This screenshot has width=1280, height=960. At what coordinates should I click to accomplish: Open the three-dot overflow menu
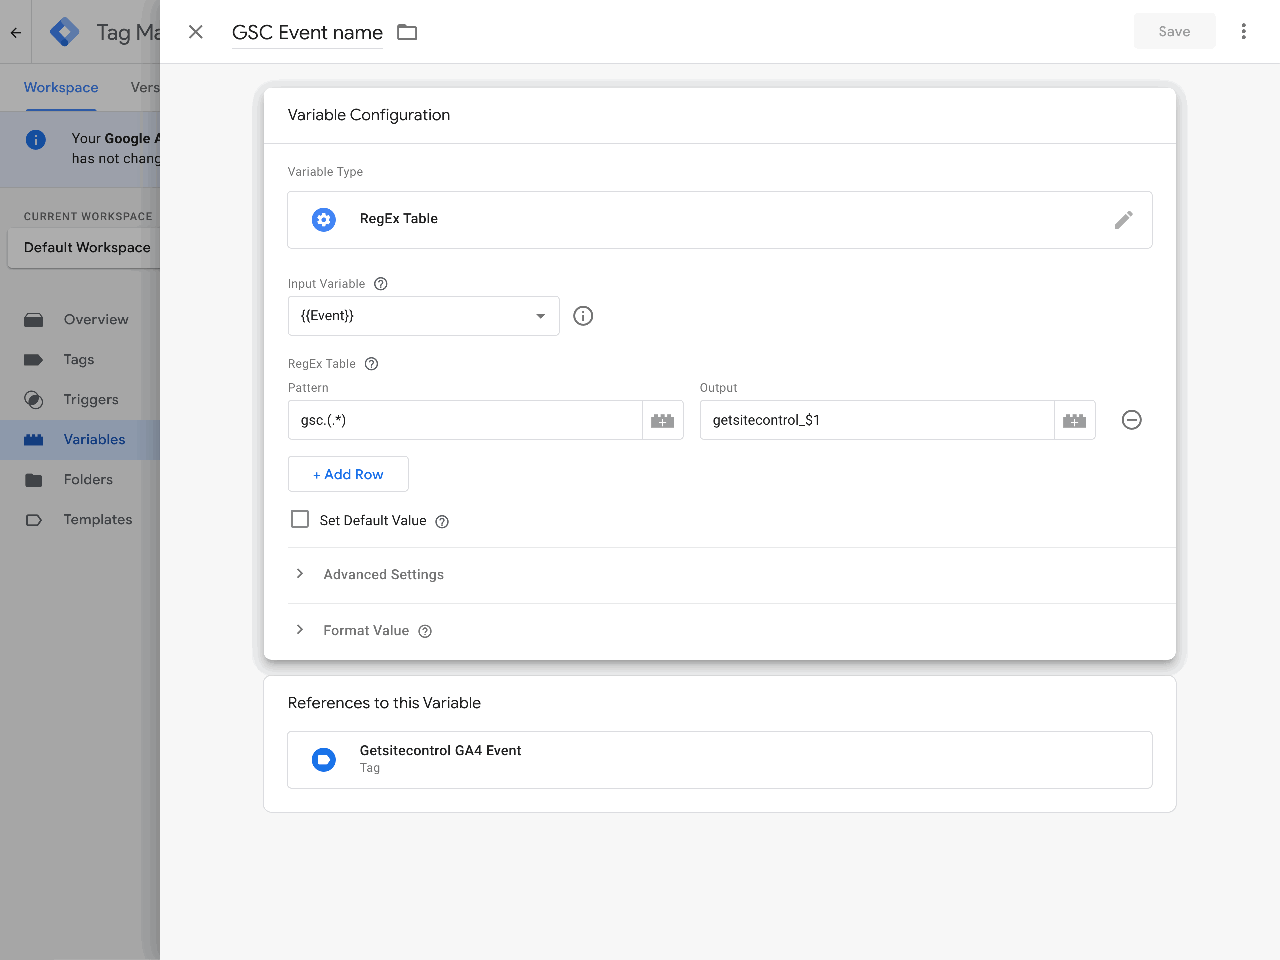pos(1243,31)
